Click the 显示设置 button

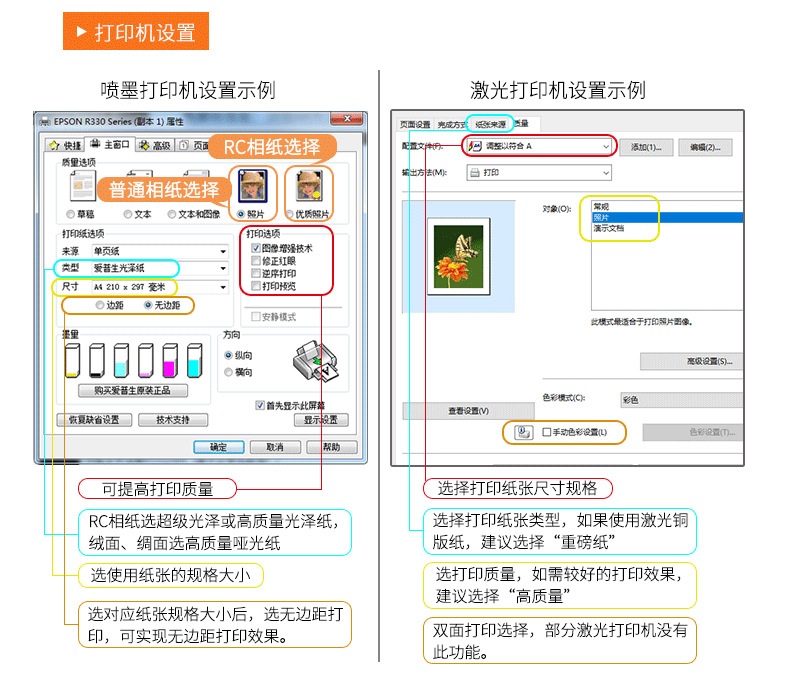321,420
